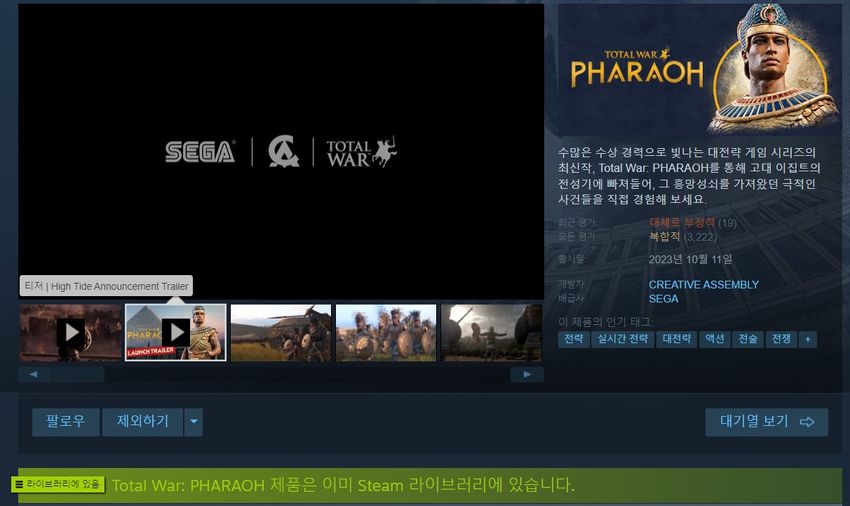The height and width of the screenshot is (506, 850).
Task: Select the 전술 tag
Action: [748, 339]
